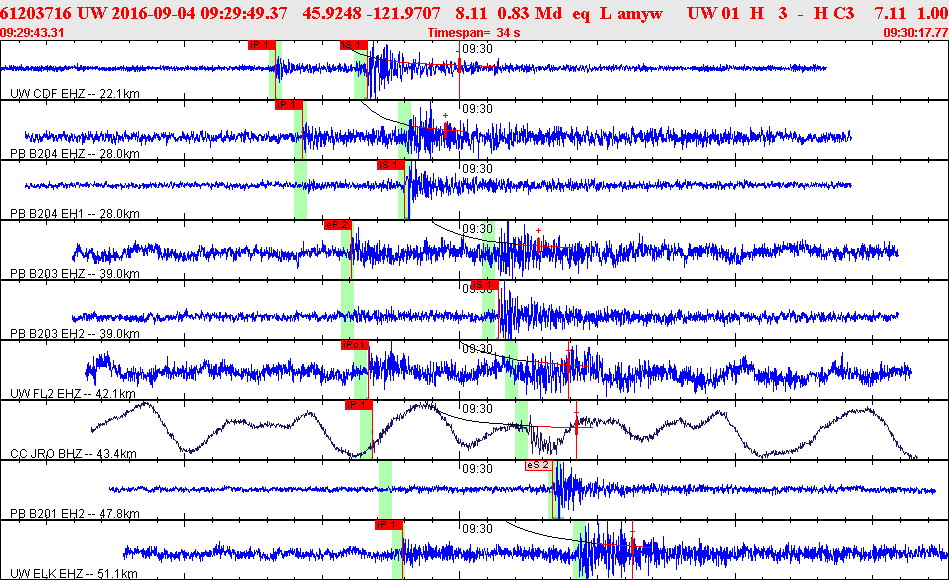Click the 'UW CDF EHZ -- 22.1km' channel label

tap(74, 93)
